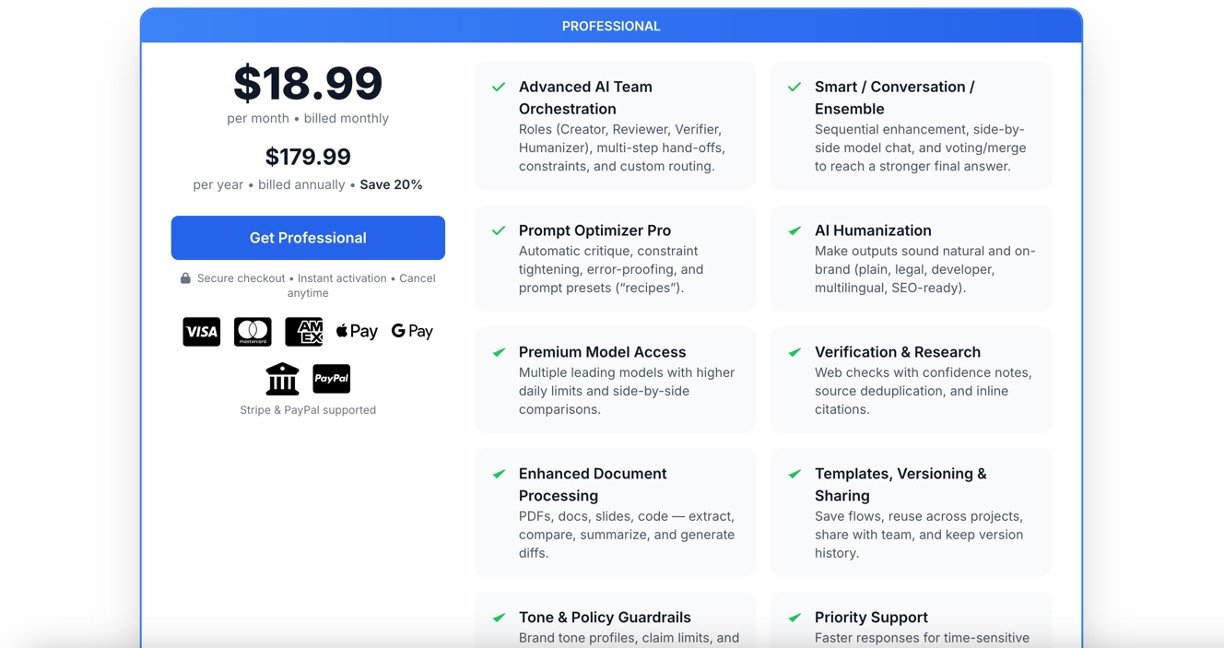The image size is (1224, 648).
Task: Click the PayPal payment icon
Action: coord(331,379)
